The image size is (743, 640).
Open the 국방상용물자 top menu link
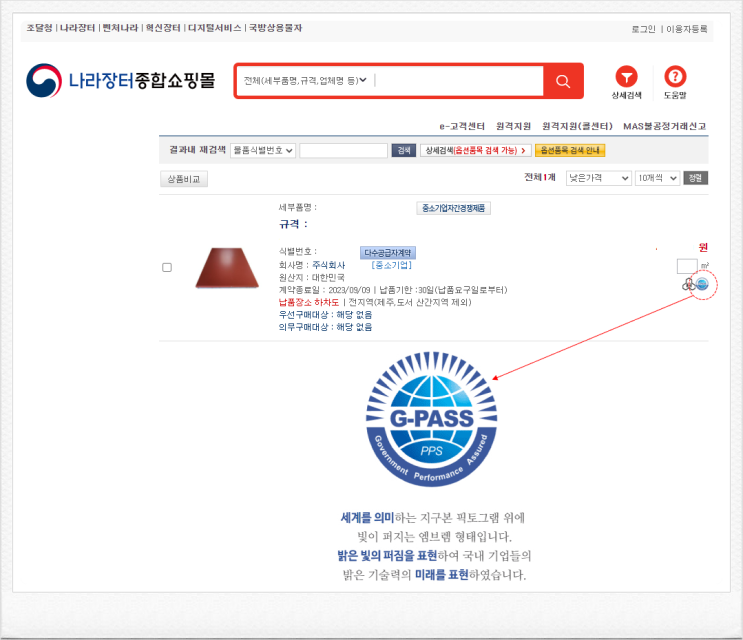275,28
